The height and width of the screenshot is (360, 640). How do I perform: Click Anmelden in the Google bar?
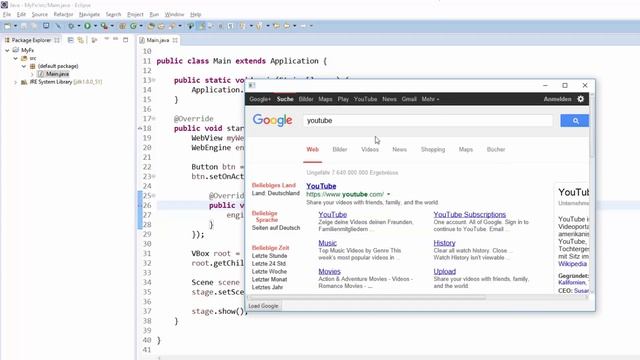[x=557, y=99]
